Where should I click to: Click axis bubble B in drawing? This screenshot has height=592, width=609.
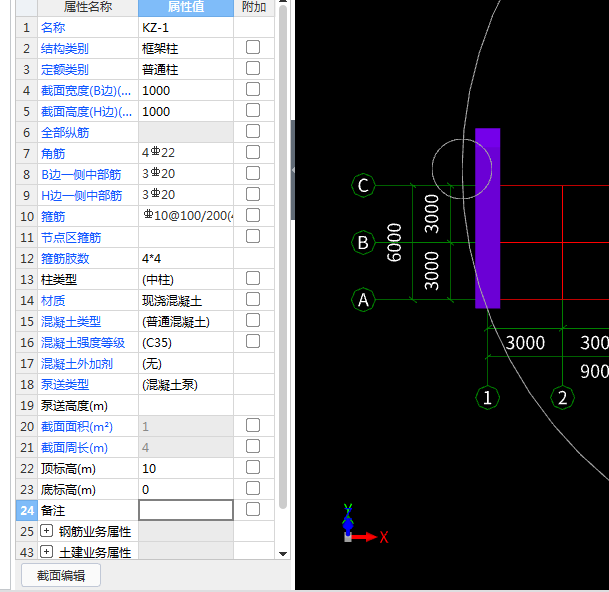tap(363, 242)
